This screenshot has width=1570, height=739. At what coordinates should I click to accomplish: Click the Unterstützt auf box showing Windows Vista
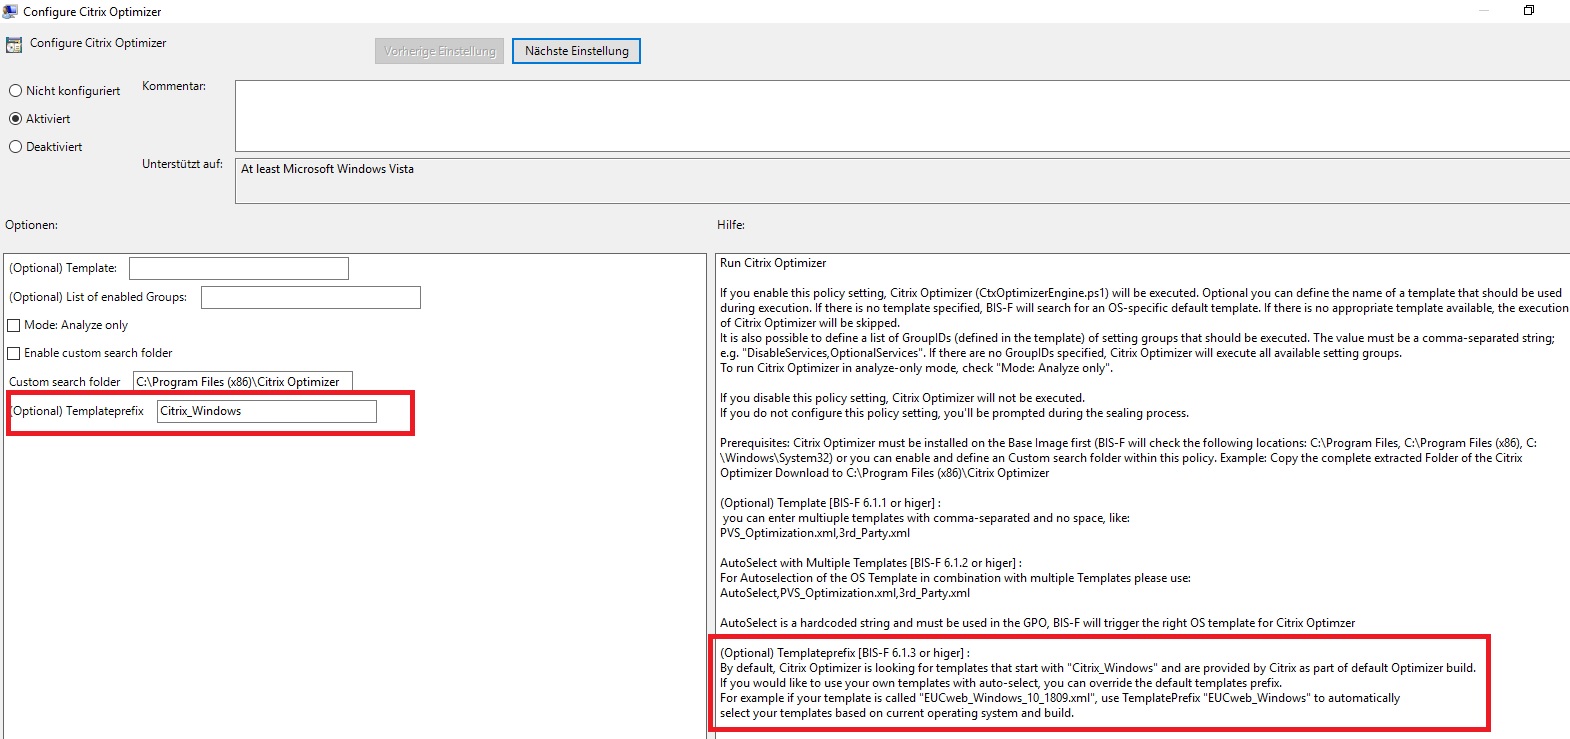click(x=902, y=181)
